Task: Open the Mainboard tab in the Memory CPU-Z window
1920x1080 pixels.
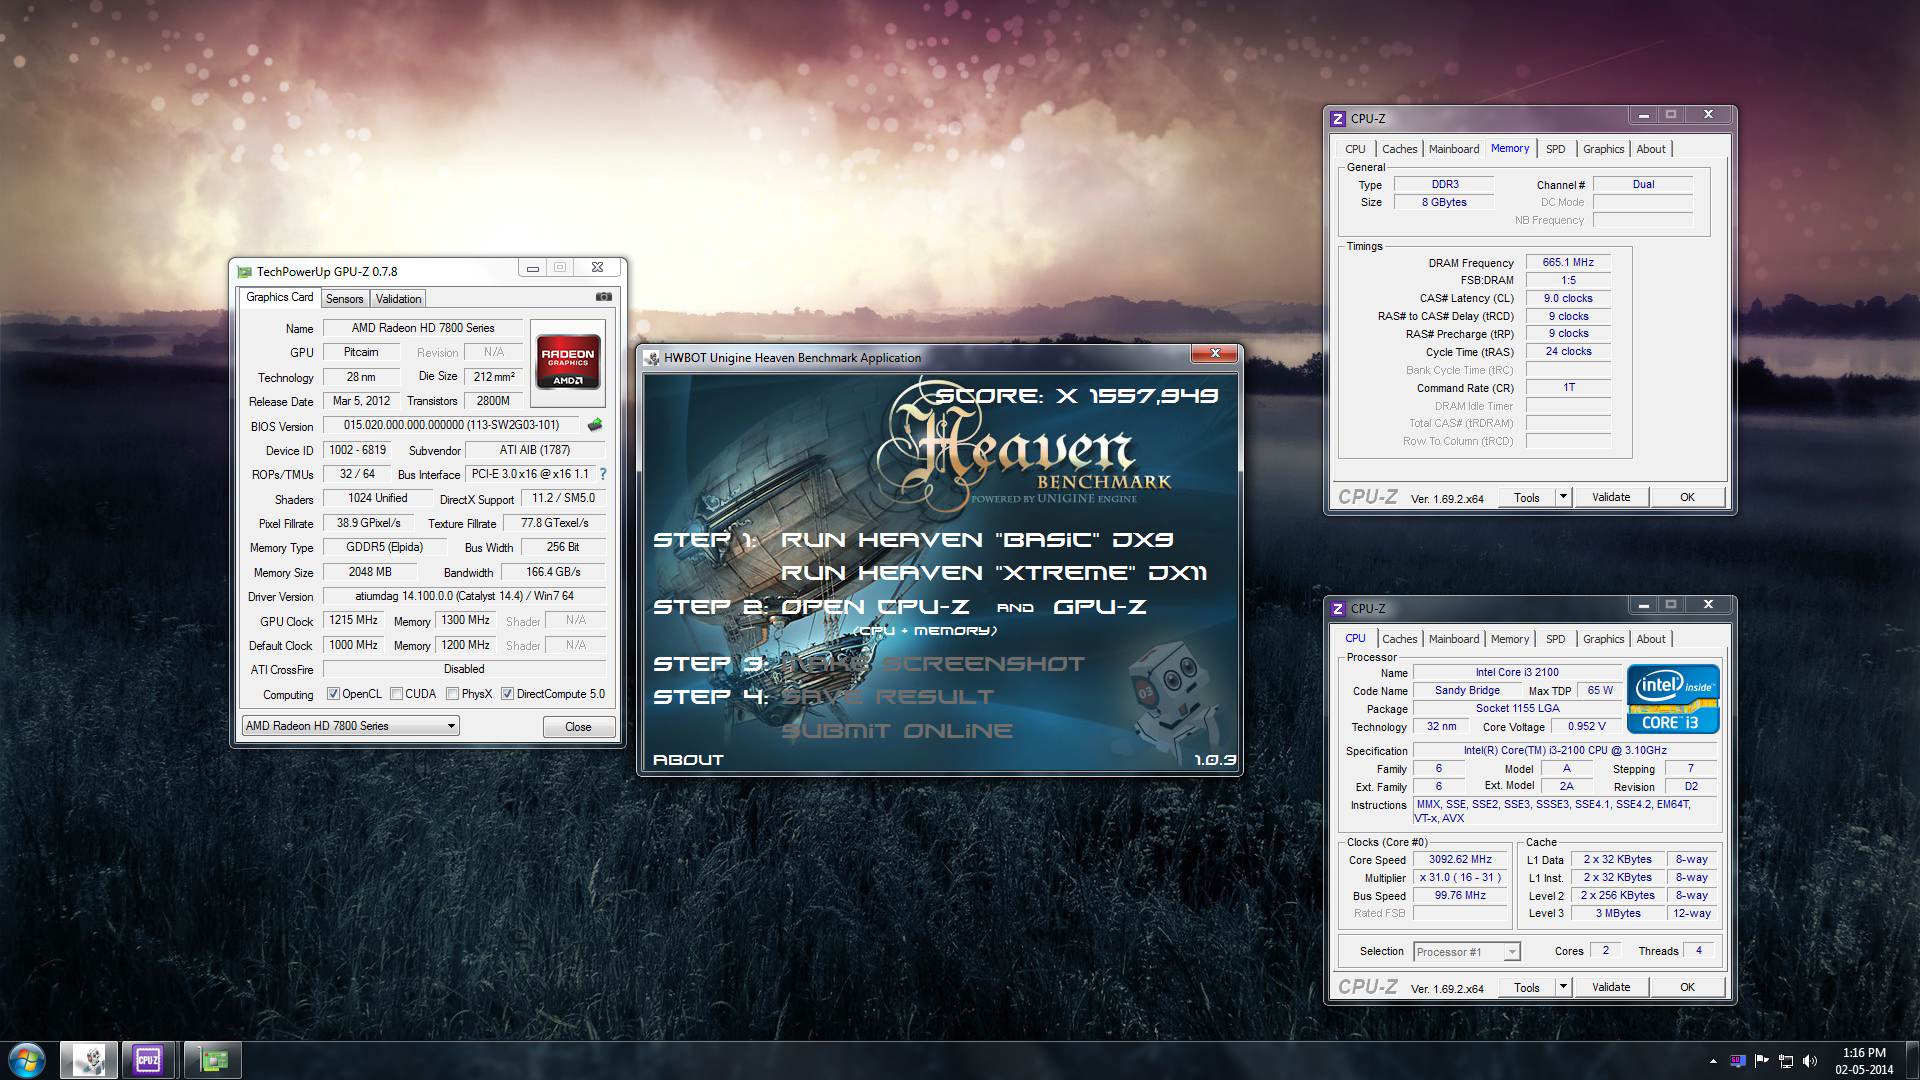Action: pyautogui.click(x=1453, y=149)
